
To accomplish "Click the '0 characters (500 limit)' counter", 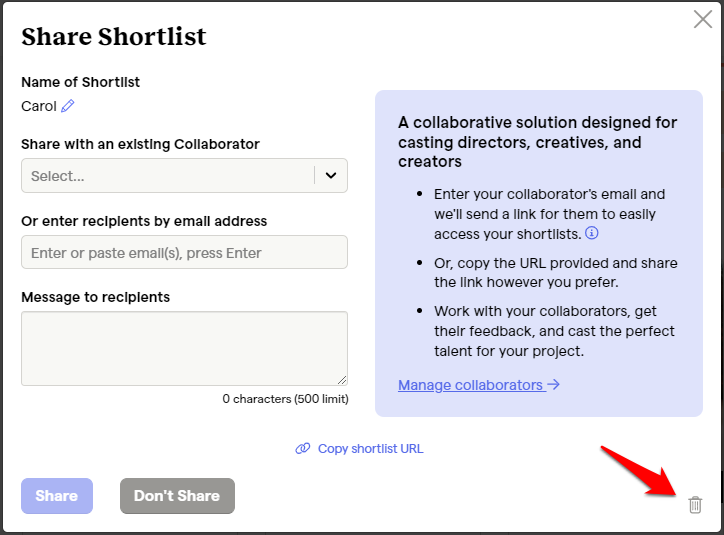I will [x=285, y=399].
